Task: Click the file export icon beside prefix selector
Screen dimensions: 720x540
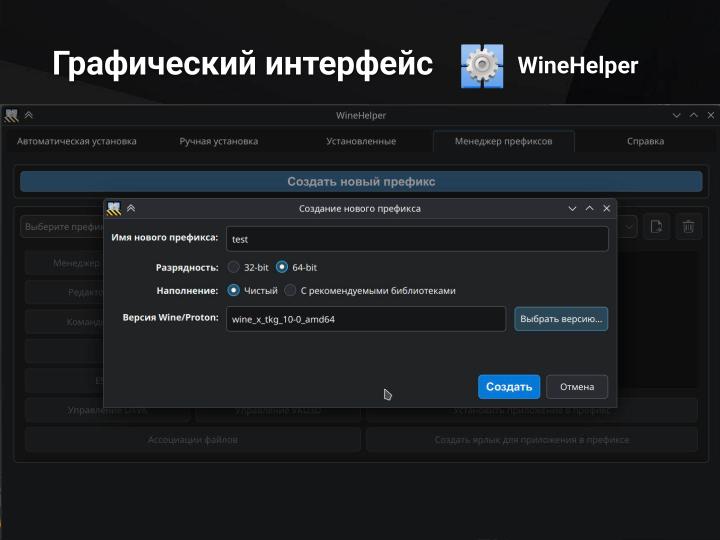Action: click(x=656, y=226)
